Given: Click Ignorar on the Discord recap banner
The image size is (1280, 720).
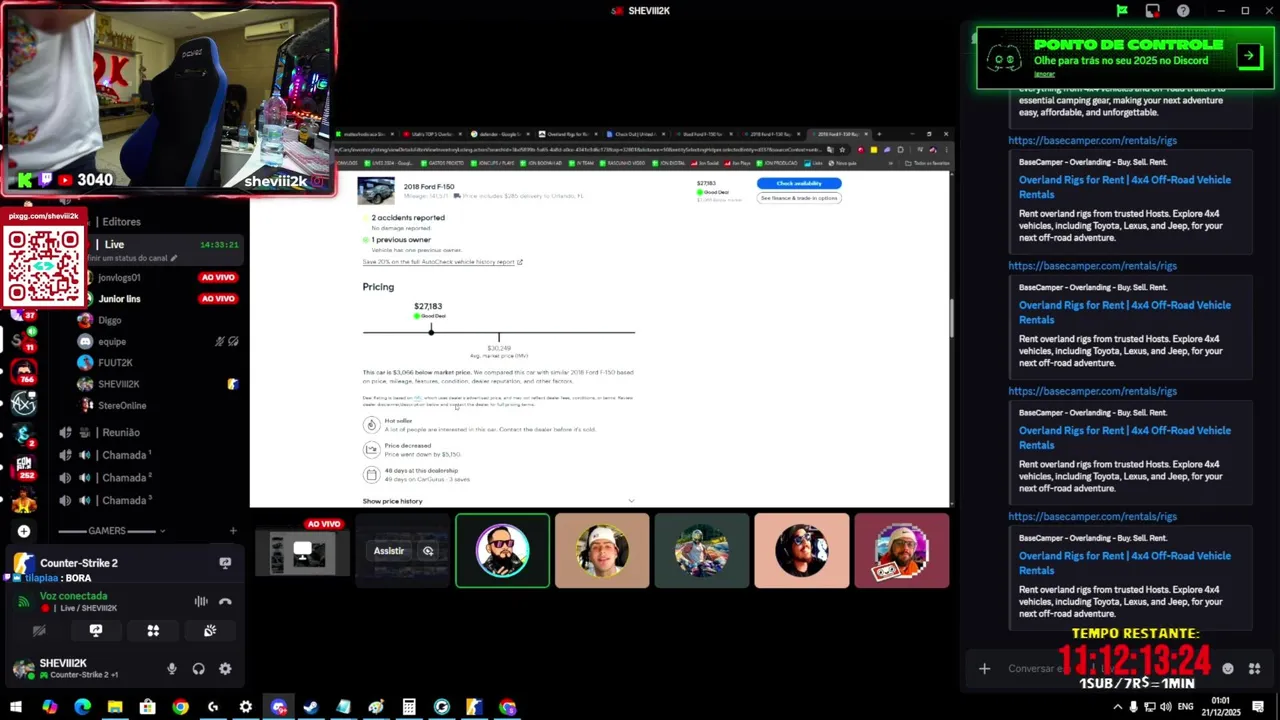Looking at the screenshot, I should pos(1044,75).
